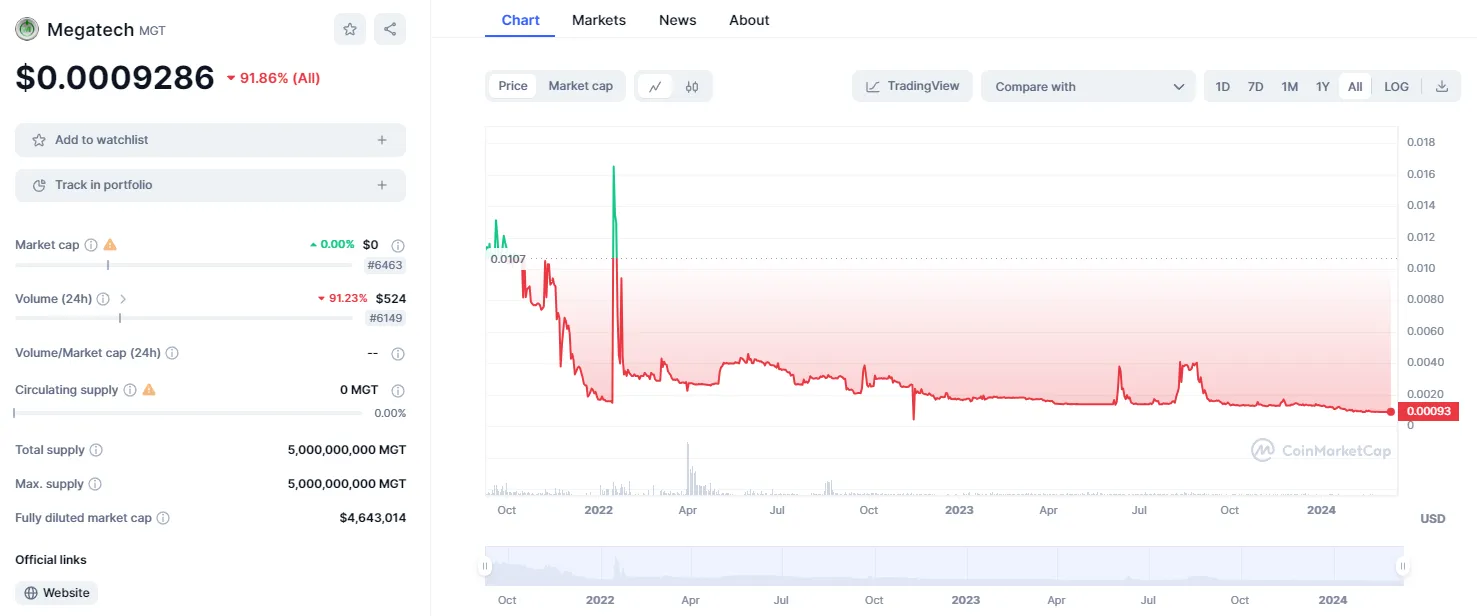The height and width of the screenshot is (616, 1477).
Task: Open info icon beside the 0 MGT value
Action: [398, 390]
